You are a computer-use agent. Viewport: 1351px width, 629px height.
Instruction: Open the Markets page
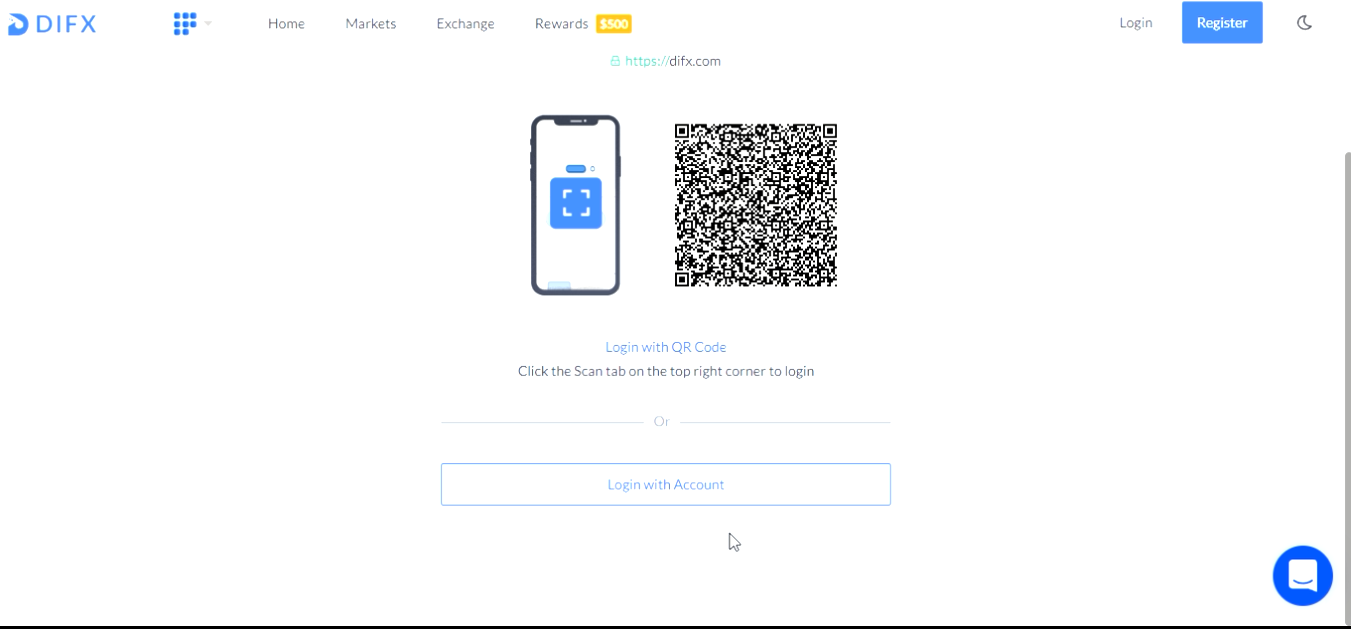click(x=371, y=23)
